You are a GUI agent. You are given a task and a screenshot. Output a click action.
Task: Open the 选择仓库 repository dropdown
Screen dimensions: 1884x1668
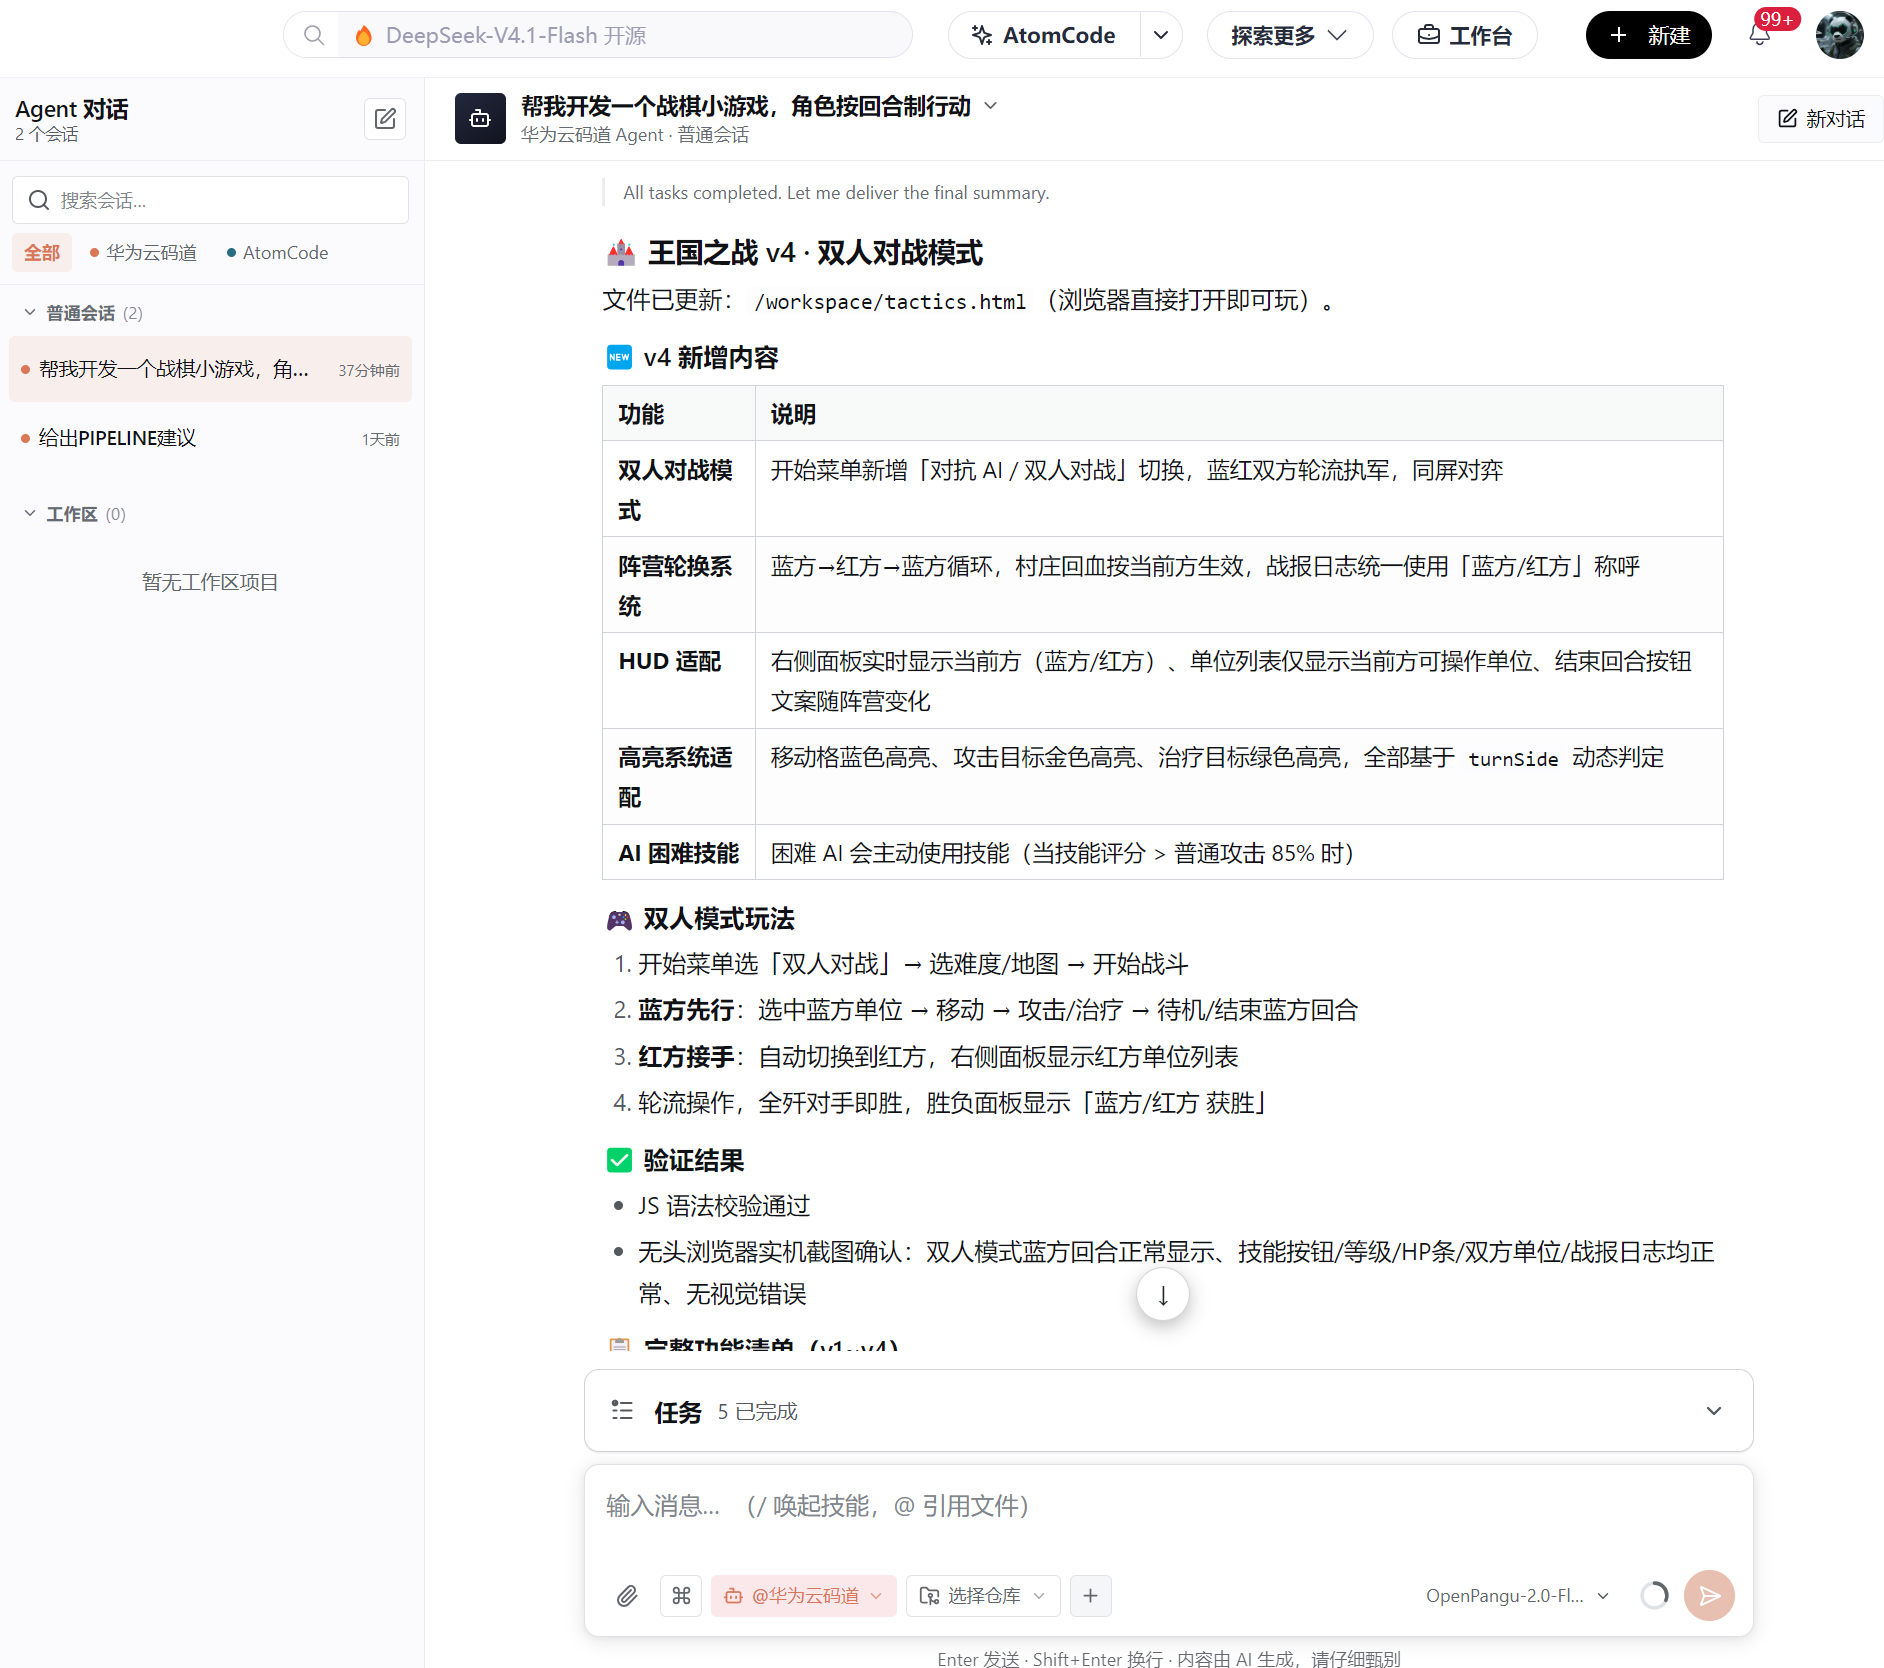982,1595
